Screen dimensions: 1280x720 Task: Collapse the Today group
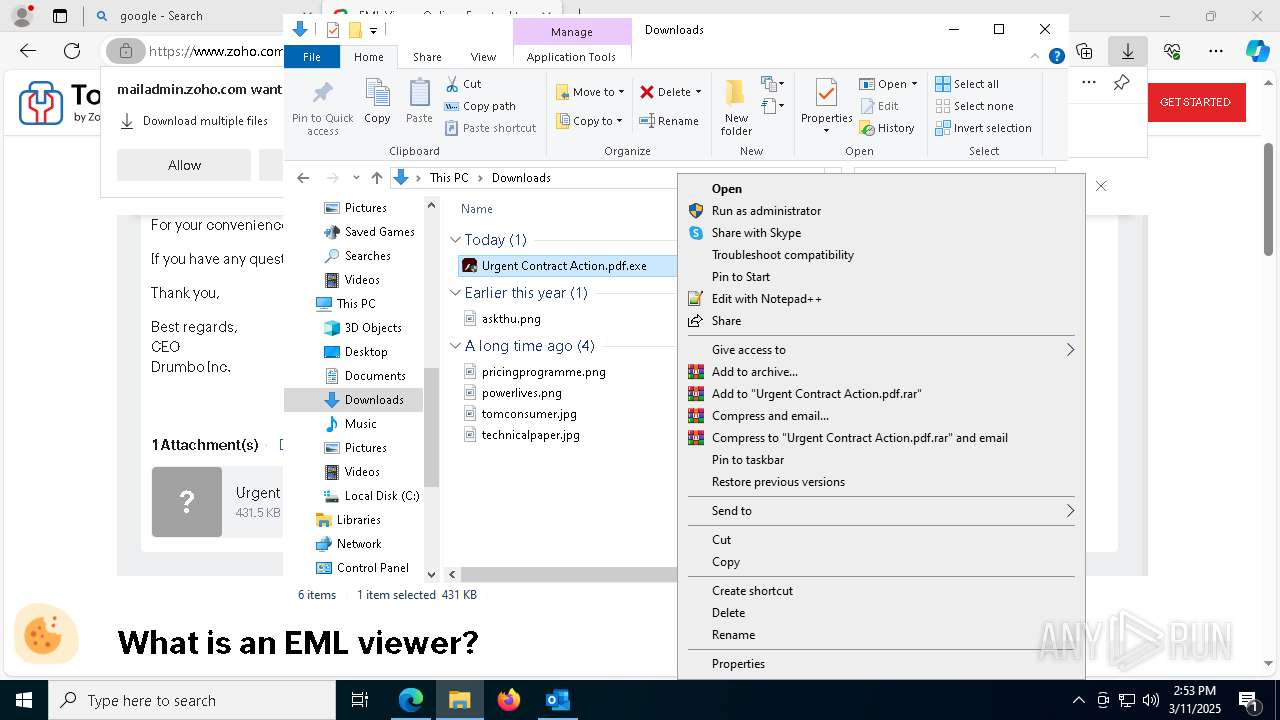[455, 240]
